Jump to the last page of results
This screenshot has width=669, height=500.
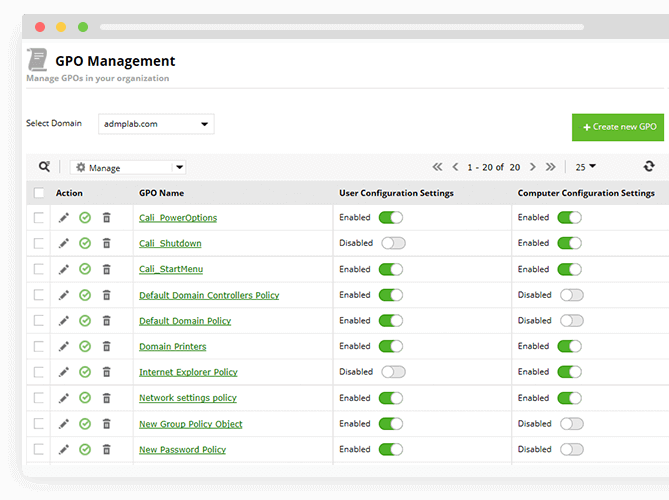550,167
